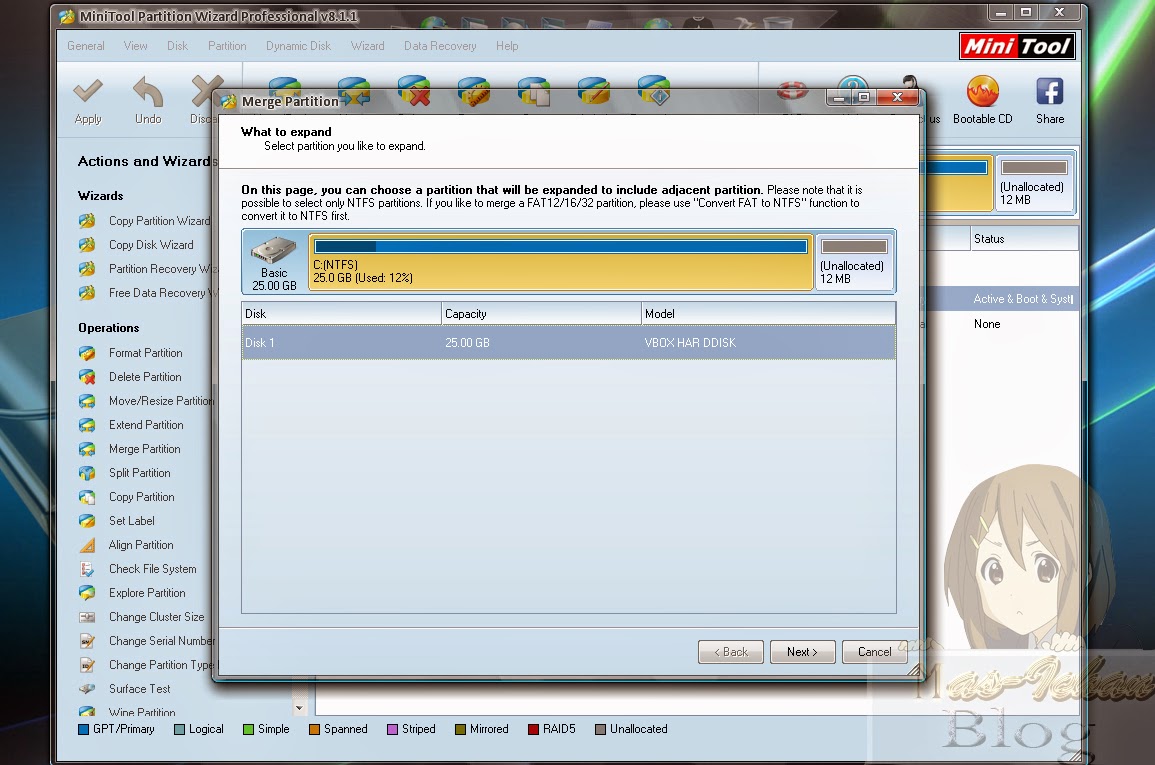The image size is (1155, 765).
Task: Open the Partition menu
Action: (x=227, y=46)
